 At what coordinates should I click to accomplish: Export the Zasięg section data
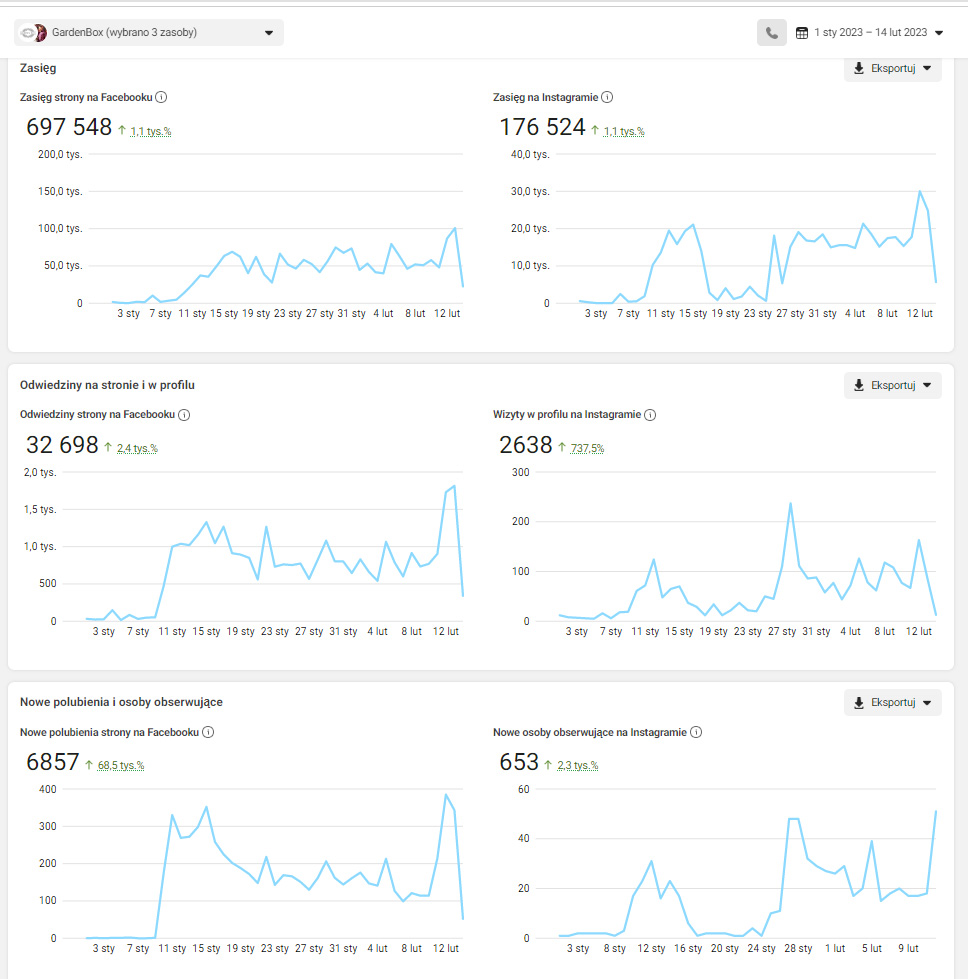coord(892,68)
